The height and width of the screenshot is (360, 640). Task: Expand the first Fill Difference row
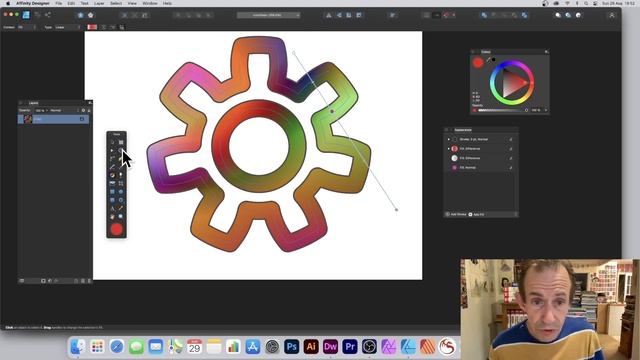click(449, 149)
